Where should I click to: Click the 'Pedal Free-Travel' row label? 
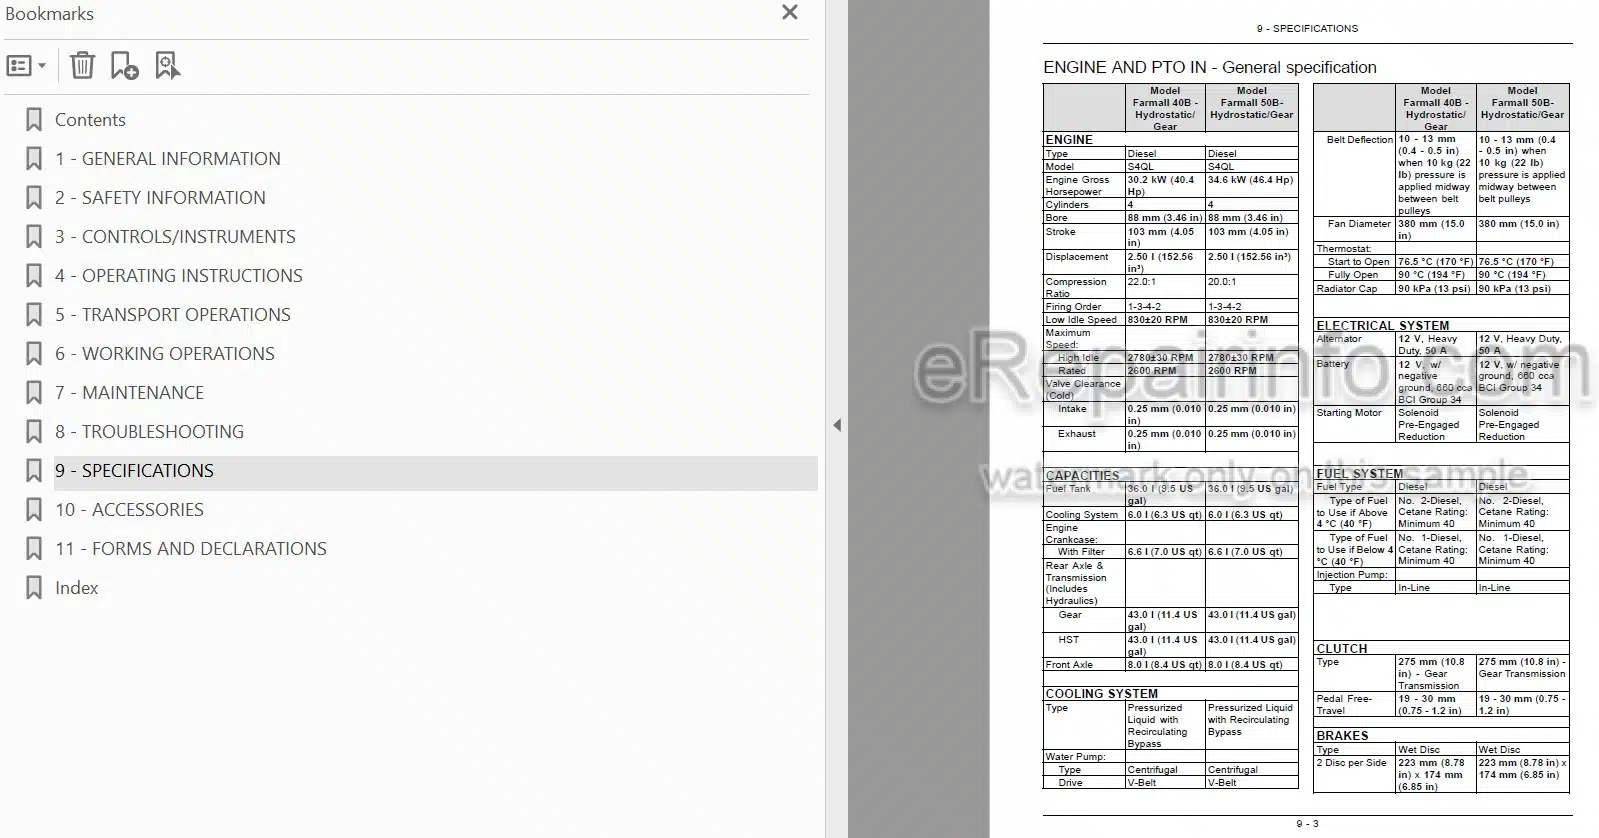point(1344,705)
